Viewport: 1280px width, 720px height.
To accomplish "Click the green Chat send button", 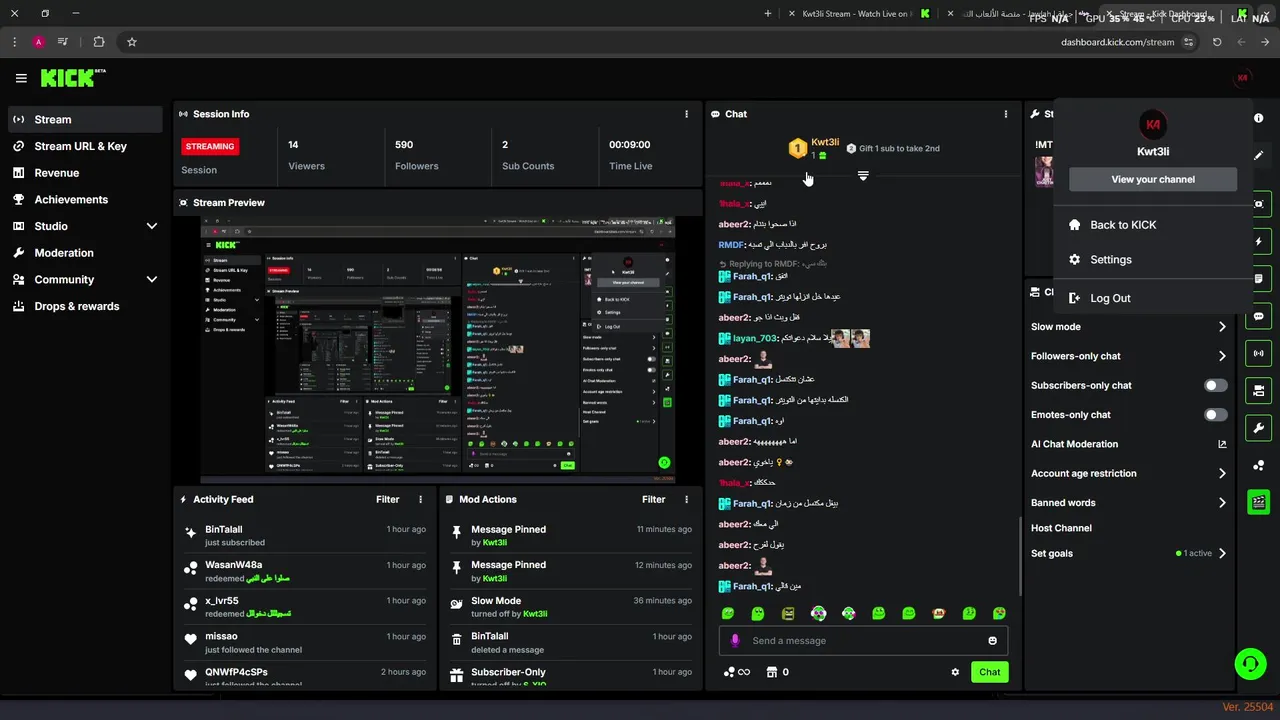I will click(989, 672).
